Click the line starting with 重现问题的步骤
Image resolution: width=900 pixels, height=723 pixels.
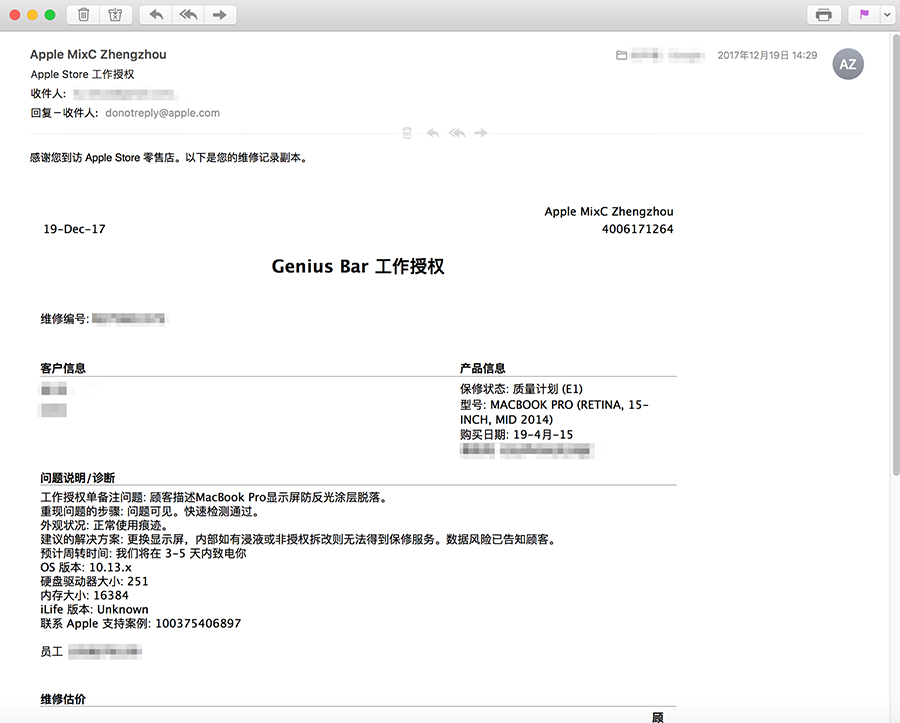151,512
